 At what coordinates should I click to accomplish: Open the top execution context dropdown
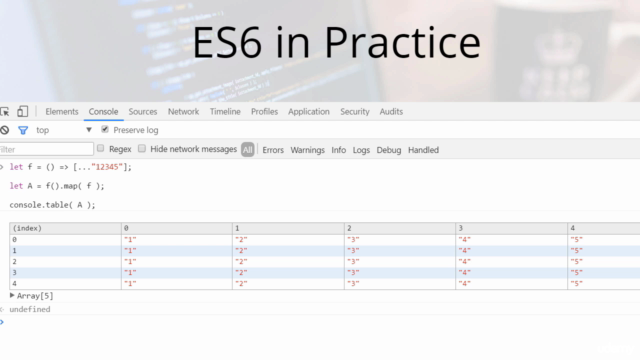point(64,130)
